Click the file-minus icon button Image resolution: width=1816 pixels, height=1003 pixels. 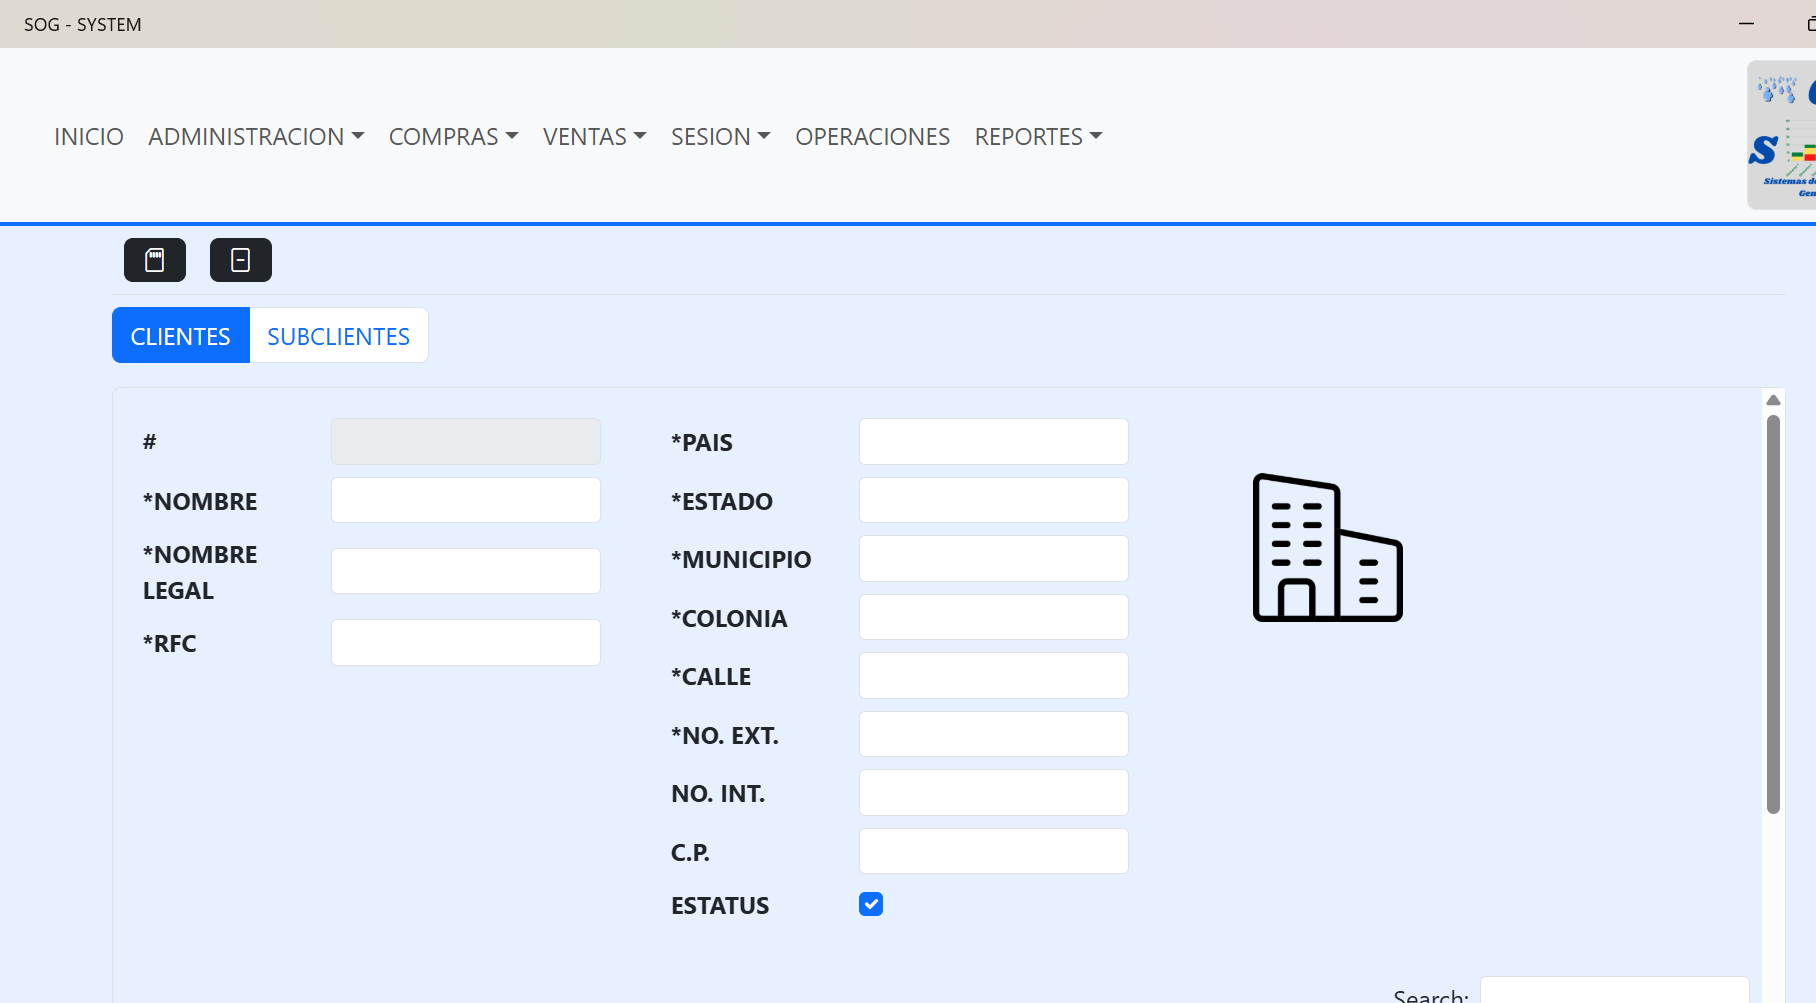(x=241, y=260)
